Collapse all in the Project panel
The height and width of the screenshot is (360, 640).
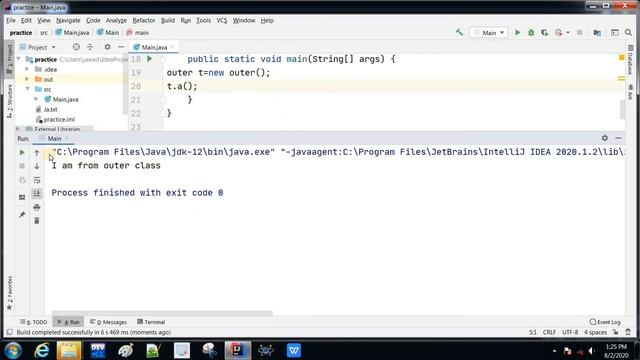(x=90, y=47)
